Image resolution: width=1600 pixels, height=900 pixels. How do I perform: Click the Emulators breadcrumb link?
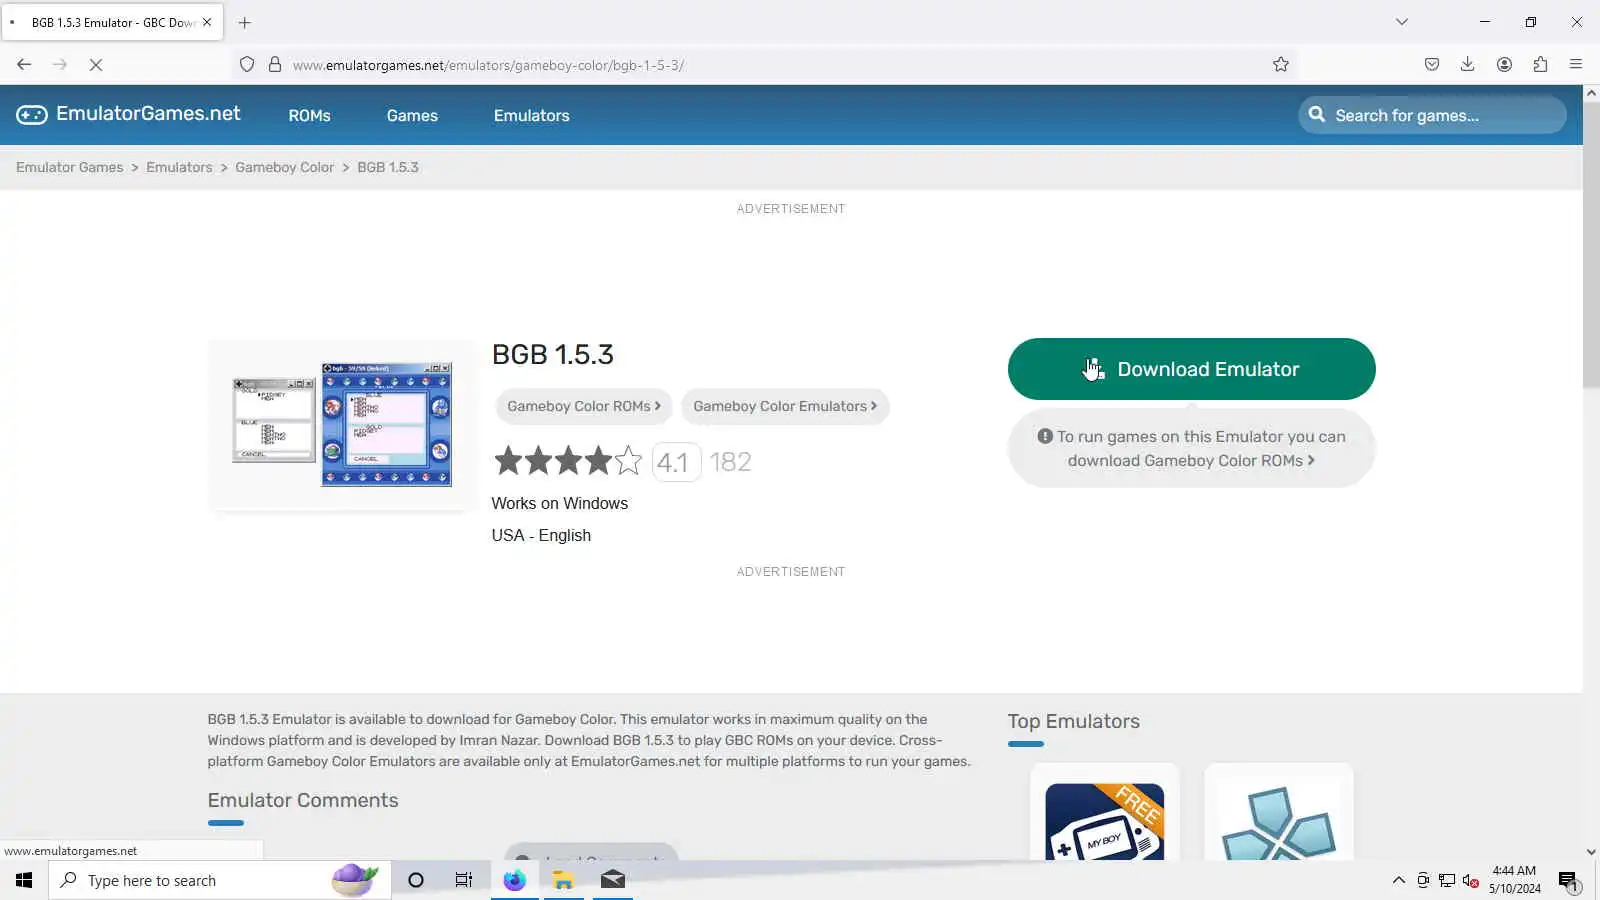tap(179, 168)
